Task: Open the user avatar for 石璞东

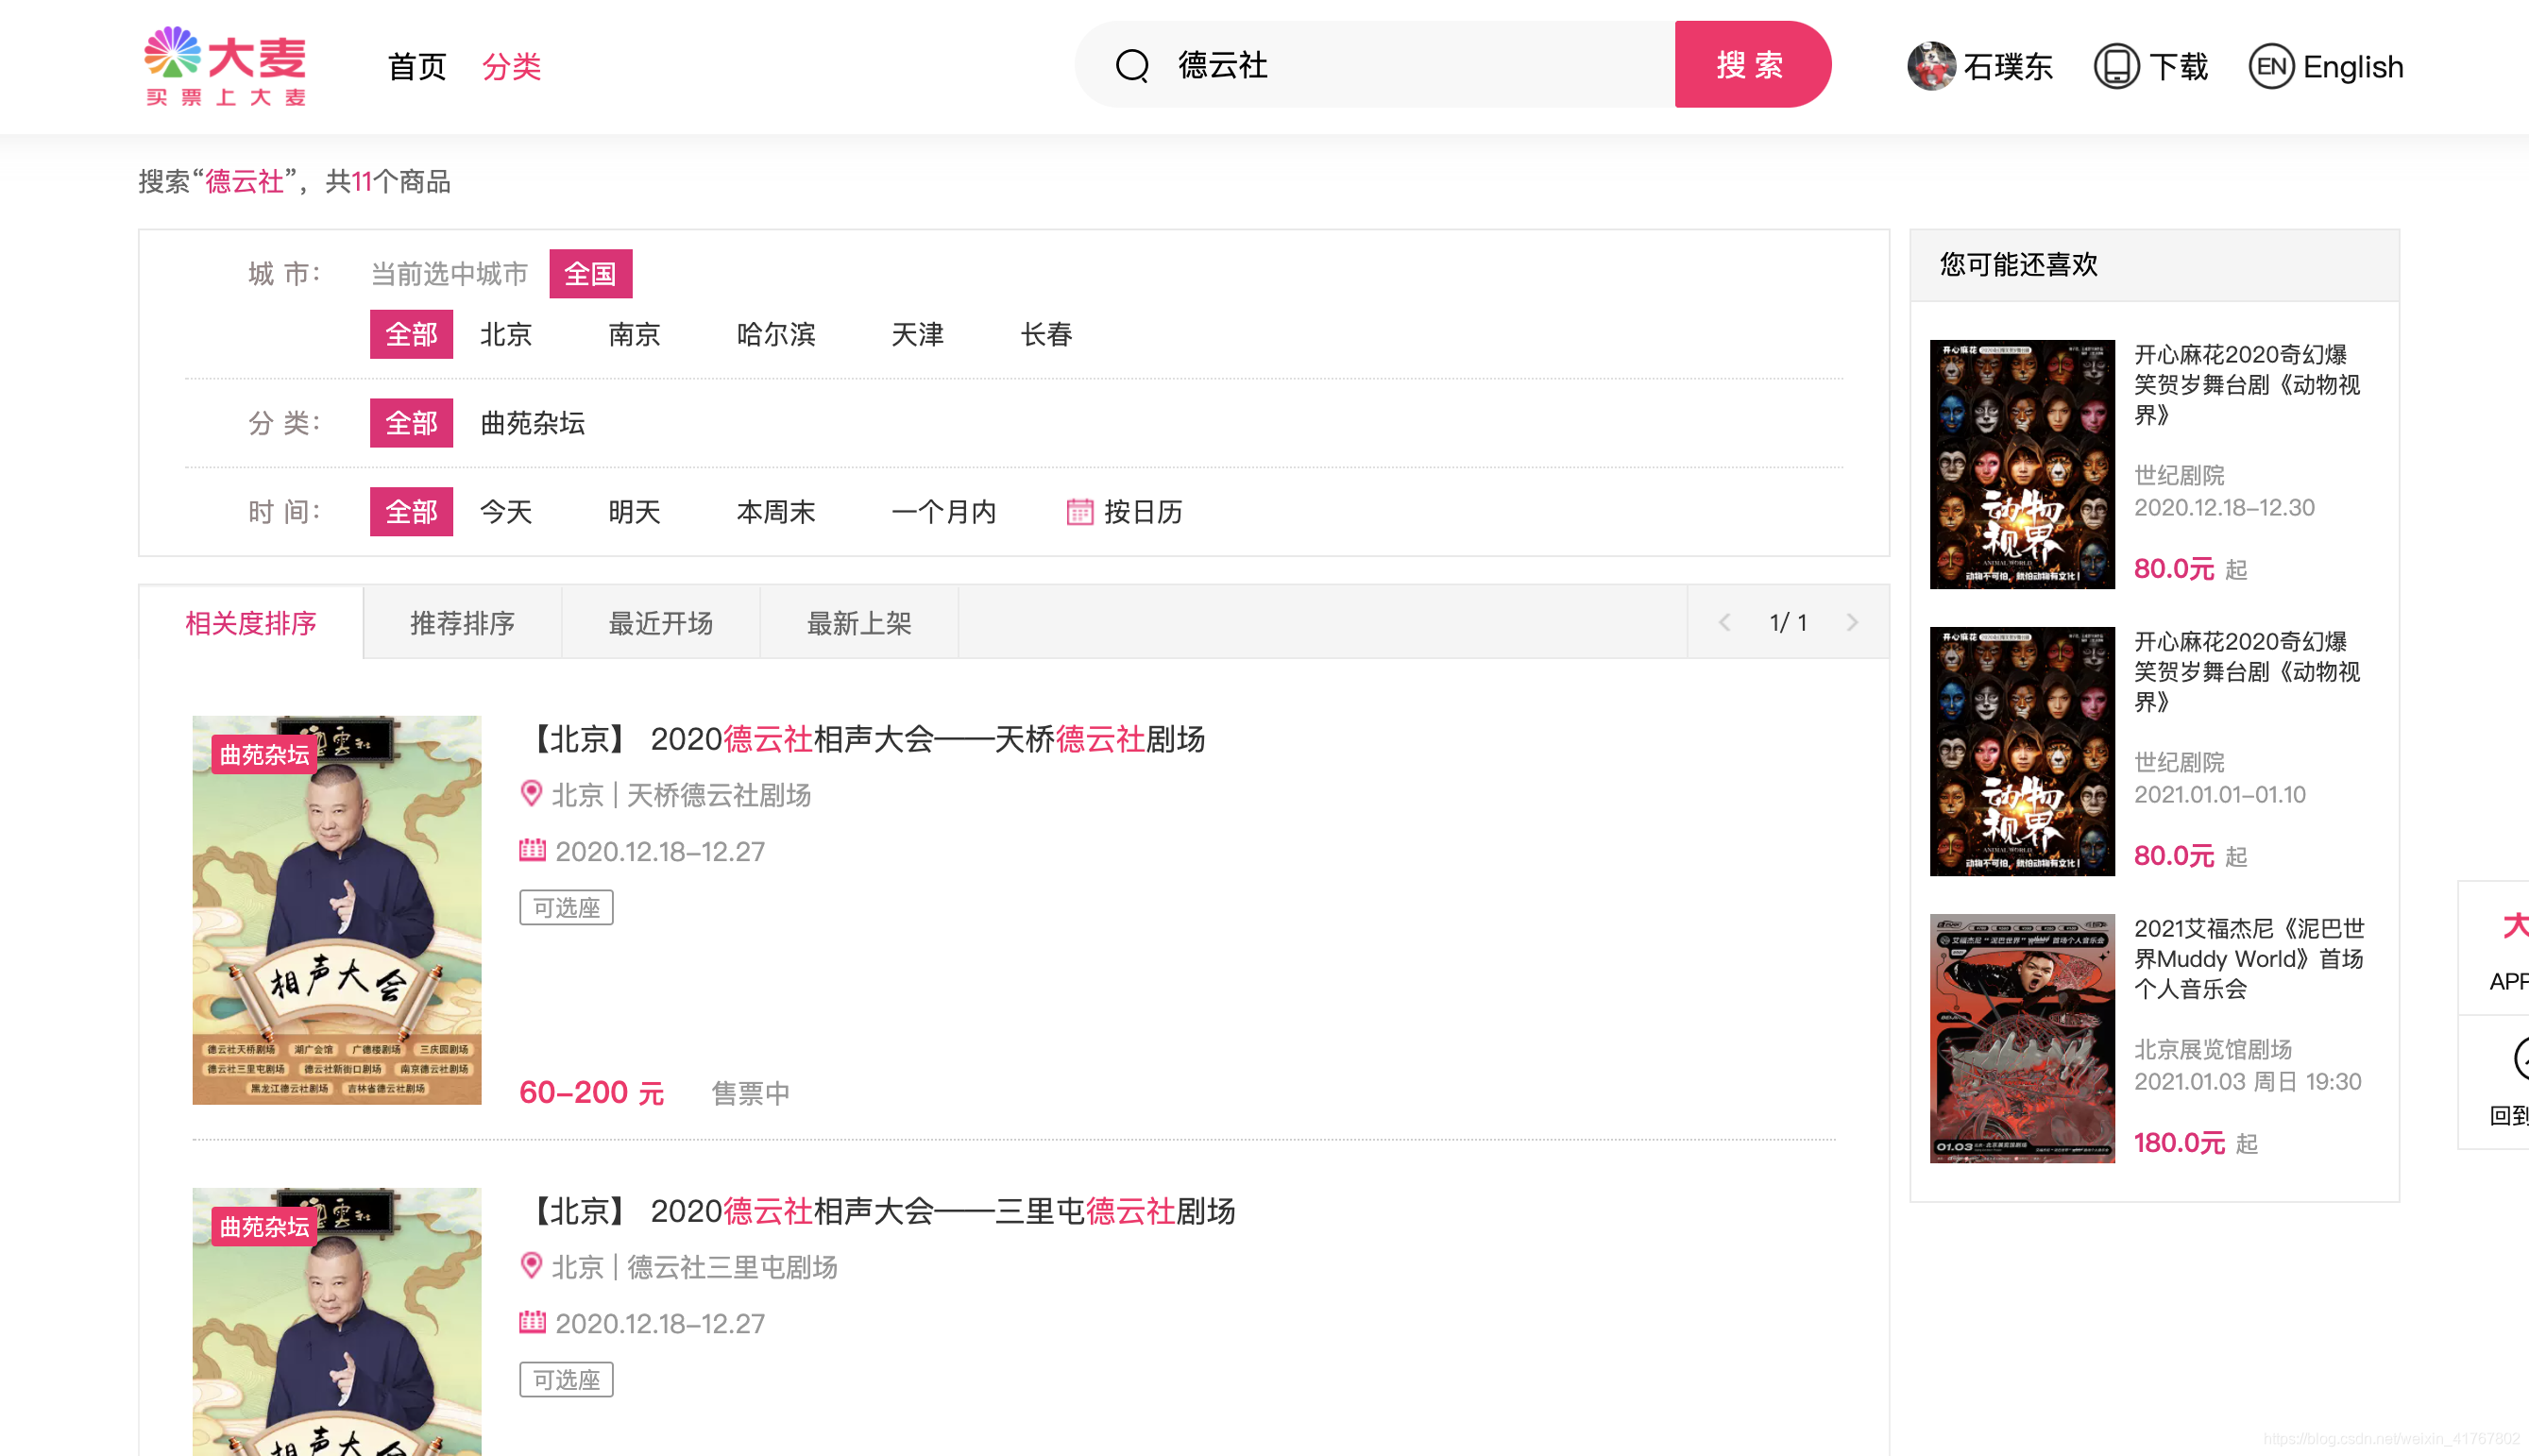Action: click(1930, 66)
